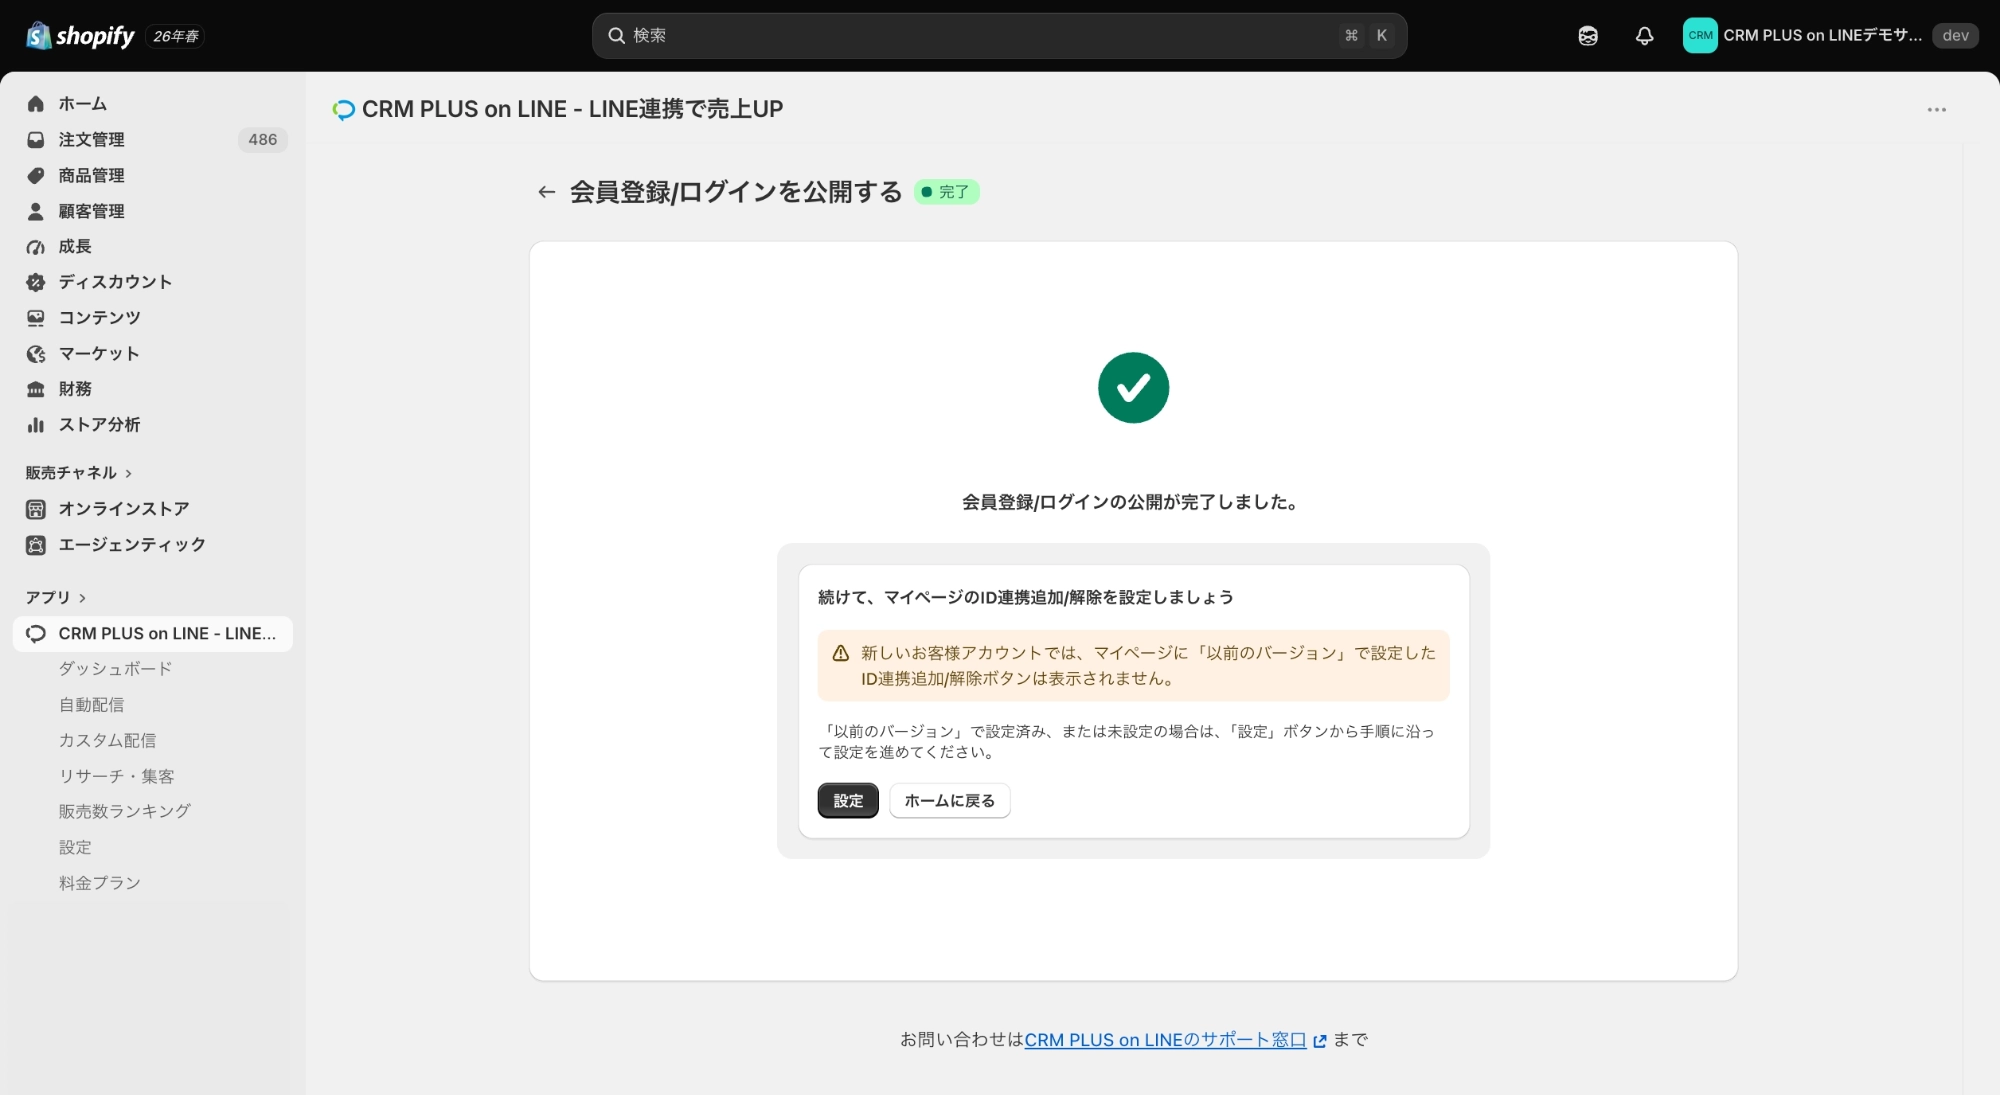
Task: Click the ホーム house icon
Action: click(36, 104)
